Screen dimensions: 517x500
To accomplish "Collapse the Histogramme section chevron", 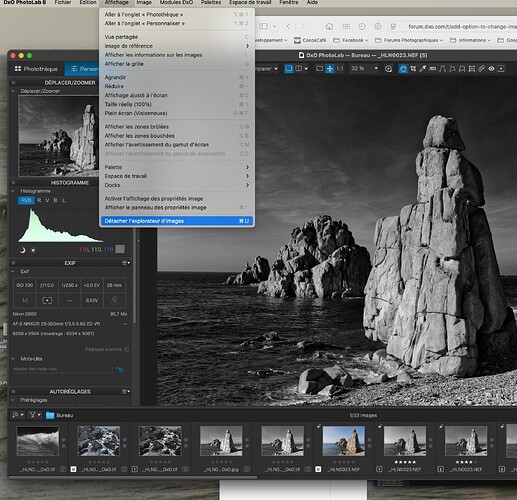I will [13, 191].
